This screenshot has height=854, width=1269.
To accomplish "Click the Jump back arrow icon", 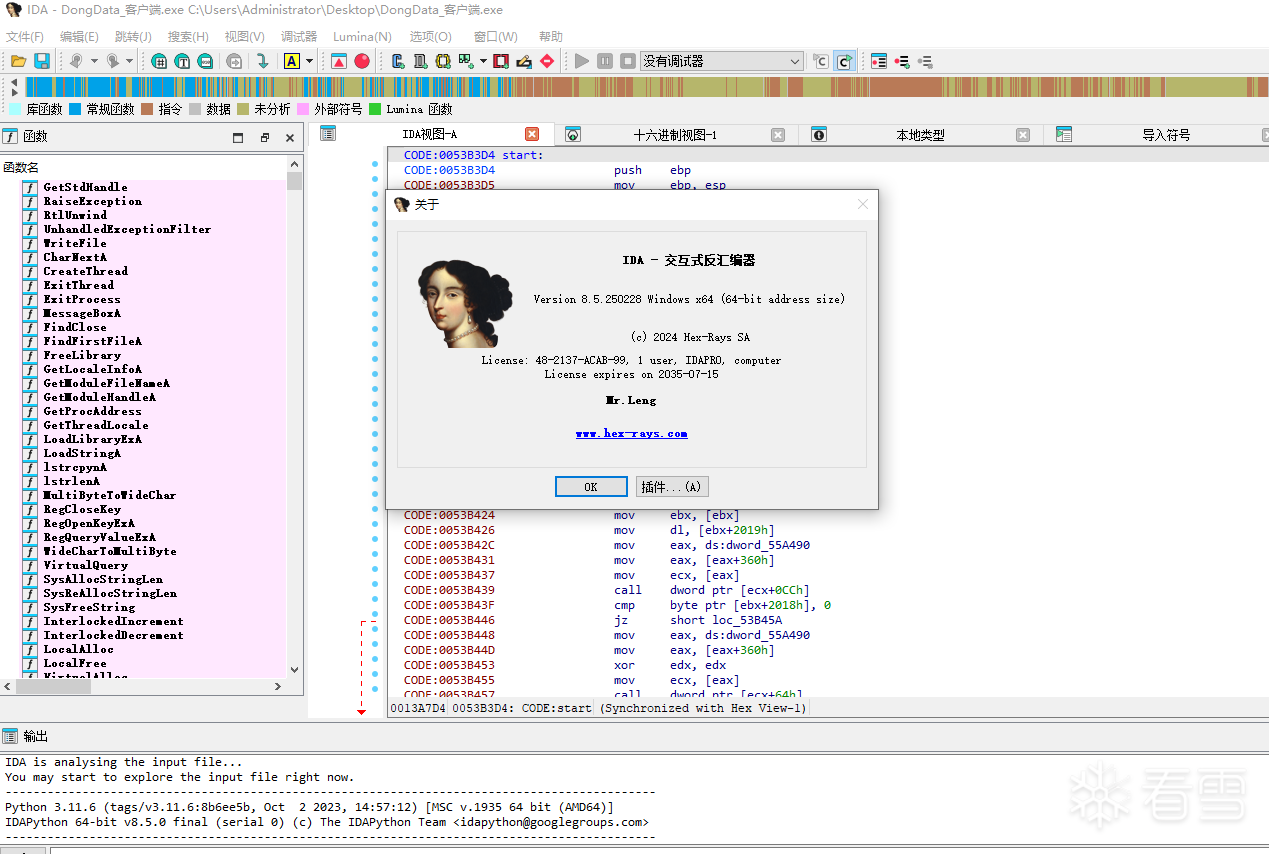I will pos(75,61).
